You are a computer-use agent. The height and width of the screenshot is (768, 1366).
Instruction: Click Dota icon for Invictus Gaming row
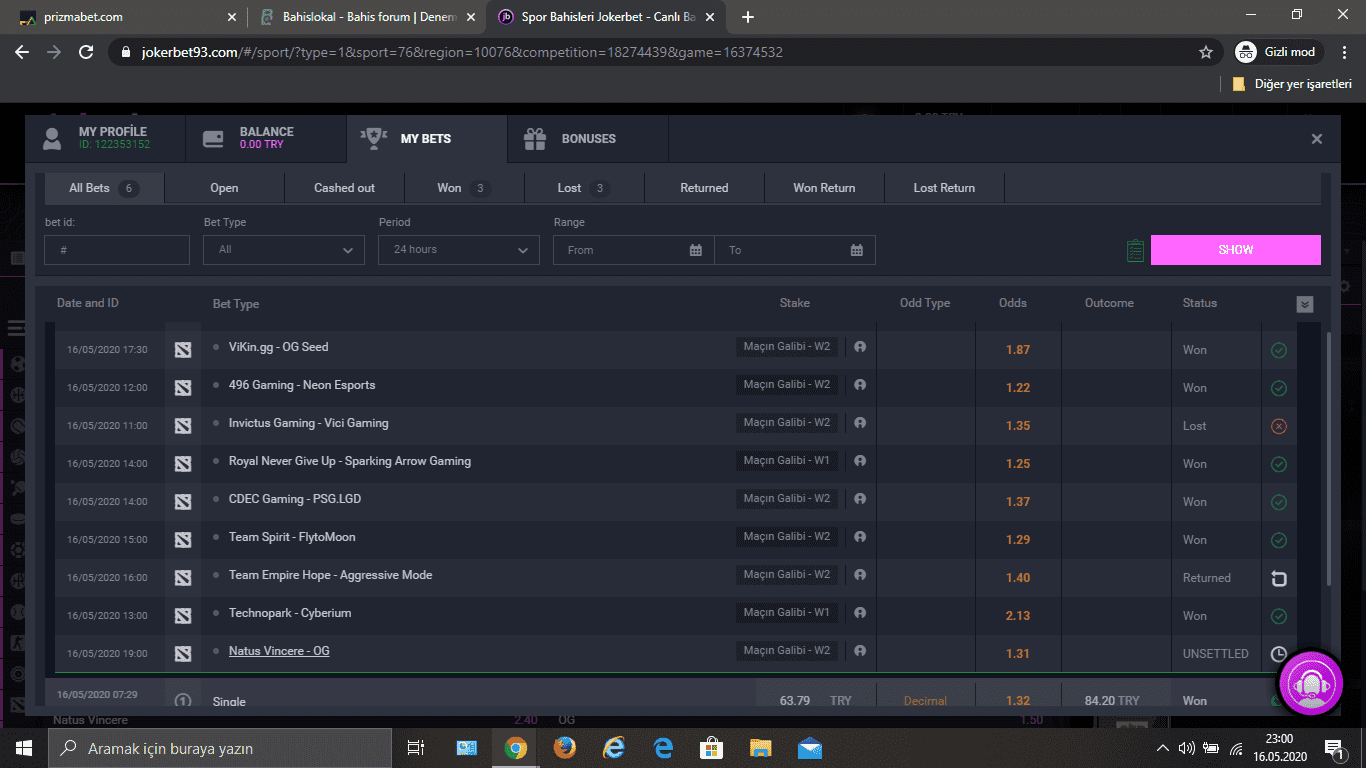pos(182,425)
